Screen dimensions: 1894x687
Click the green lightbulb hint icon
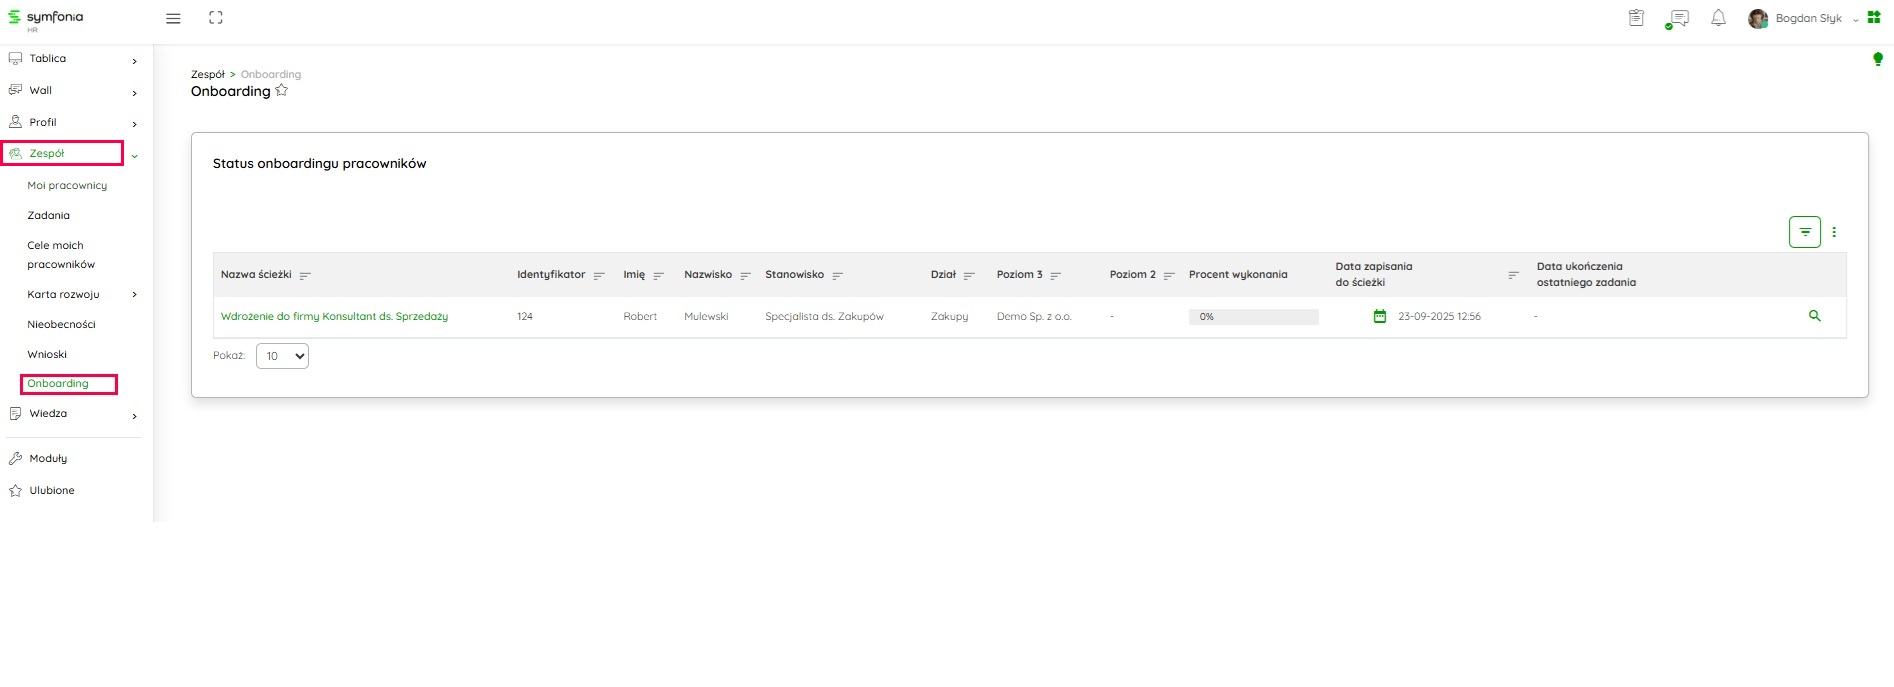pyautogui.click(x=1877, y=59)
